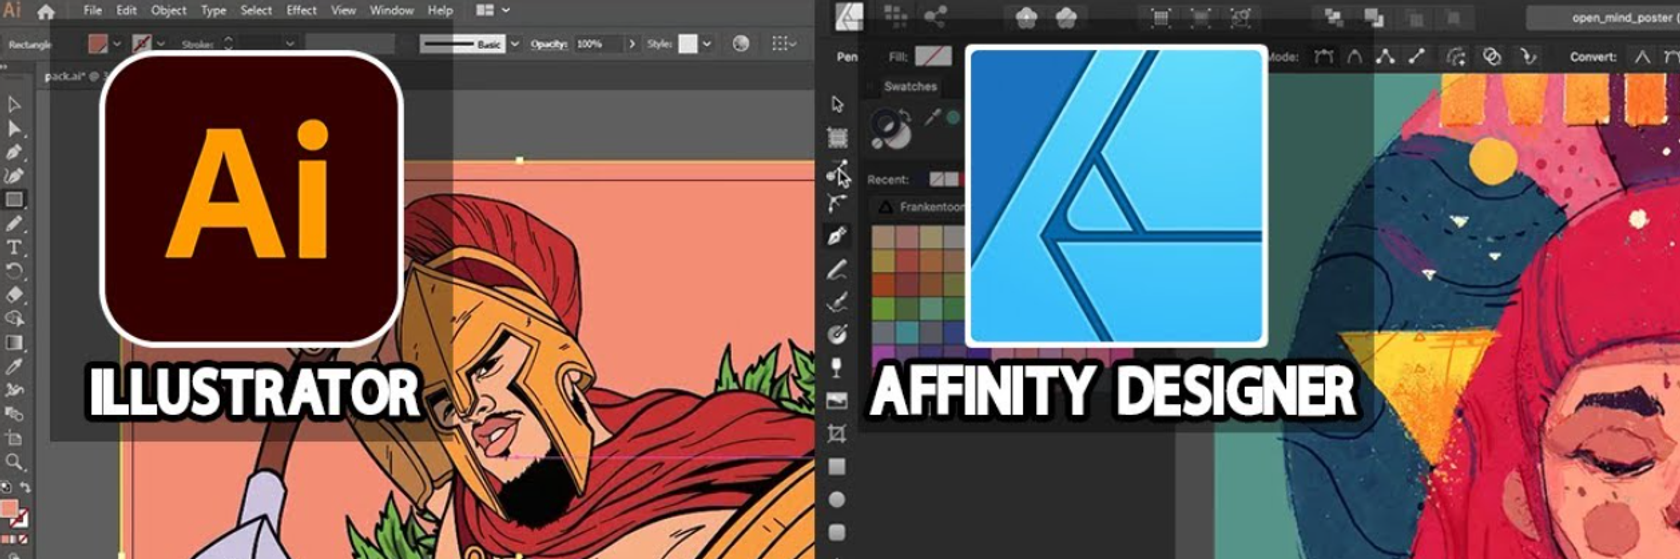
Task: Select Illustrator's Artboard tool
Action: [14, 438]
